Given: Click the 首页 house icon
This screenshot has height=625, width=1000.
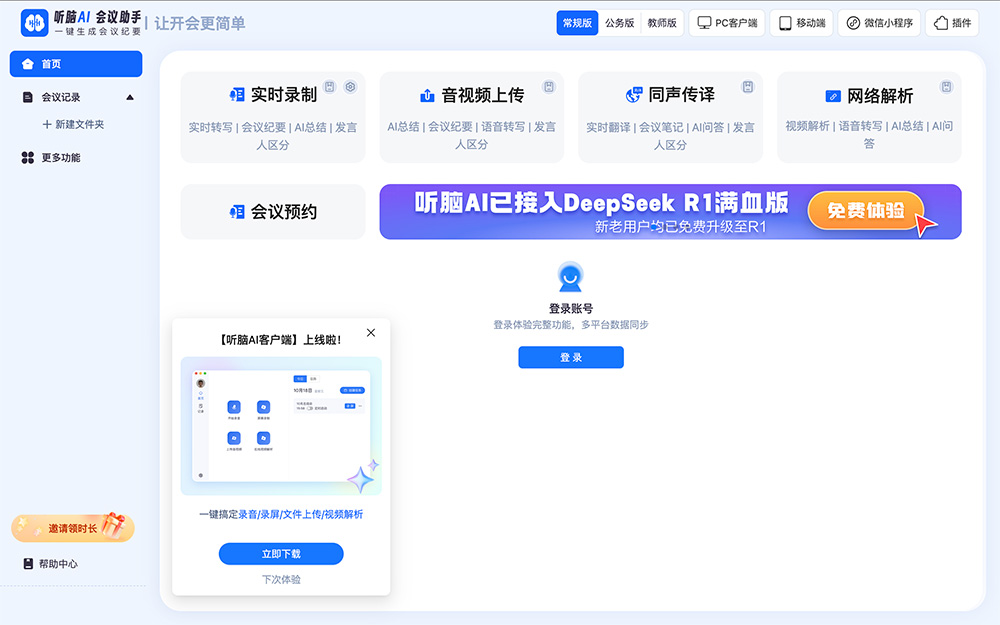Looking at the screenshot, I should pyautogui.click(x=27, y=64).
